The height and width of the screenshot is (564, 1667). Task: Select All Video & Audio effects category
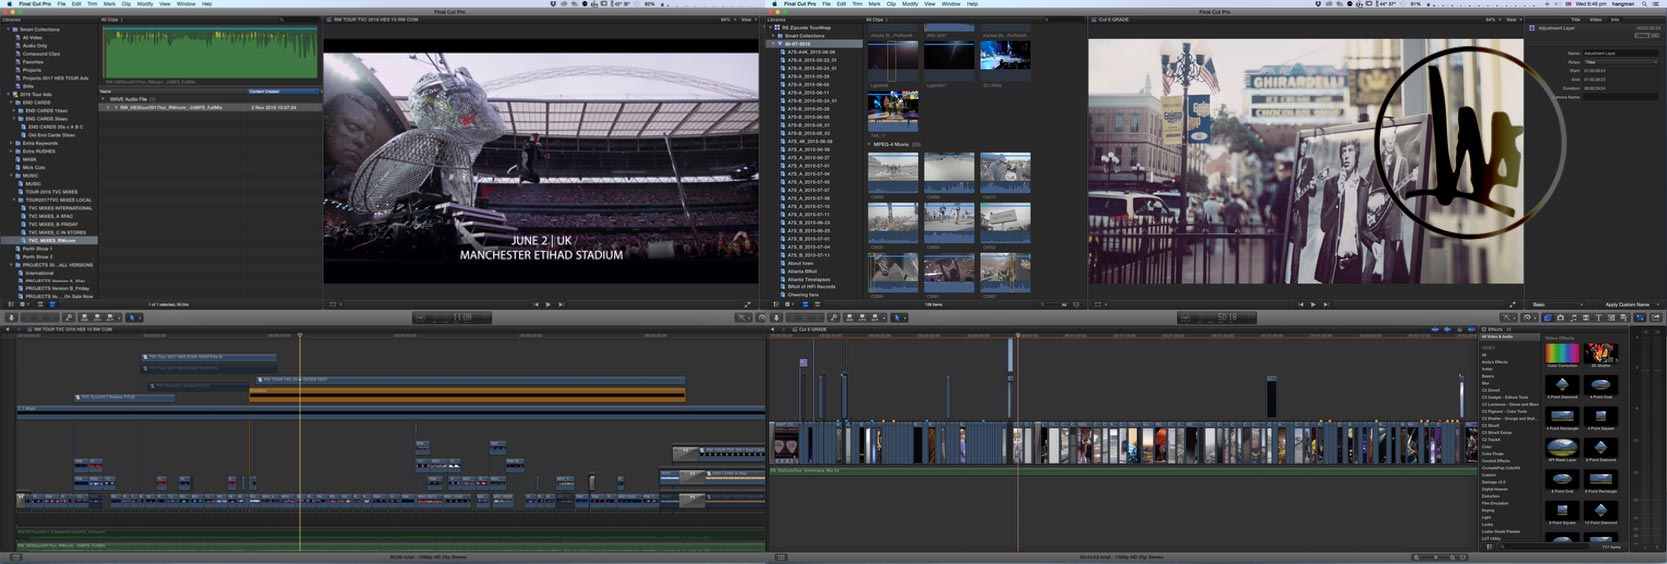1510,337
